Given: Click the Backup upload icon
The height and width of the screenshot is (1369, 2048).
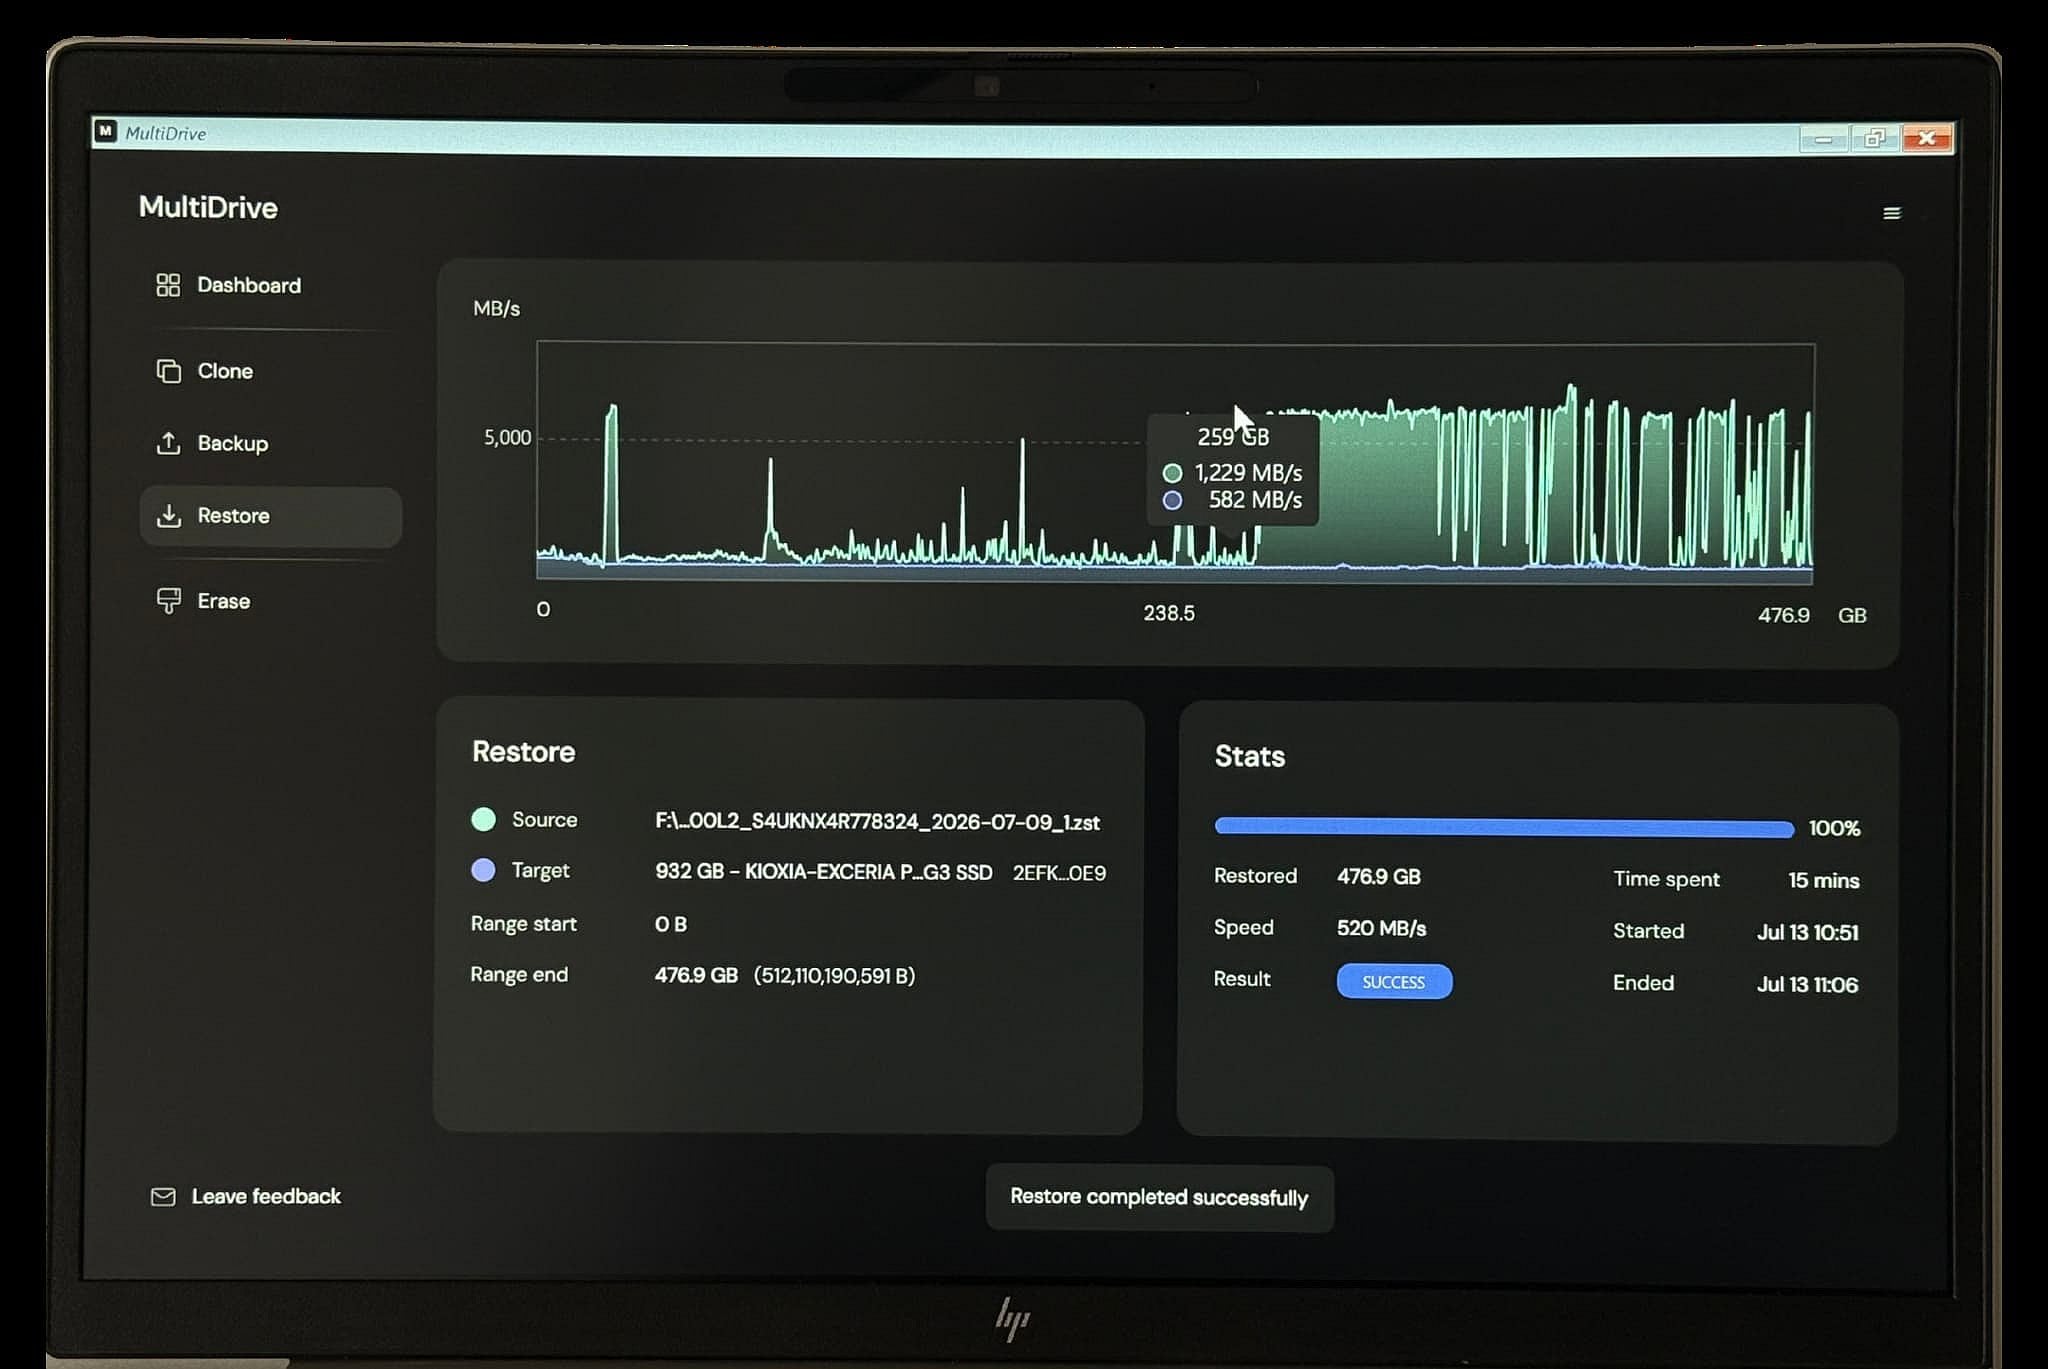Looking at the screenshot, I should click(x=168, y=443).
